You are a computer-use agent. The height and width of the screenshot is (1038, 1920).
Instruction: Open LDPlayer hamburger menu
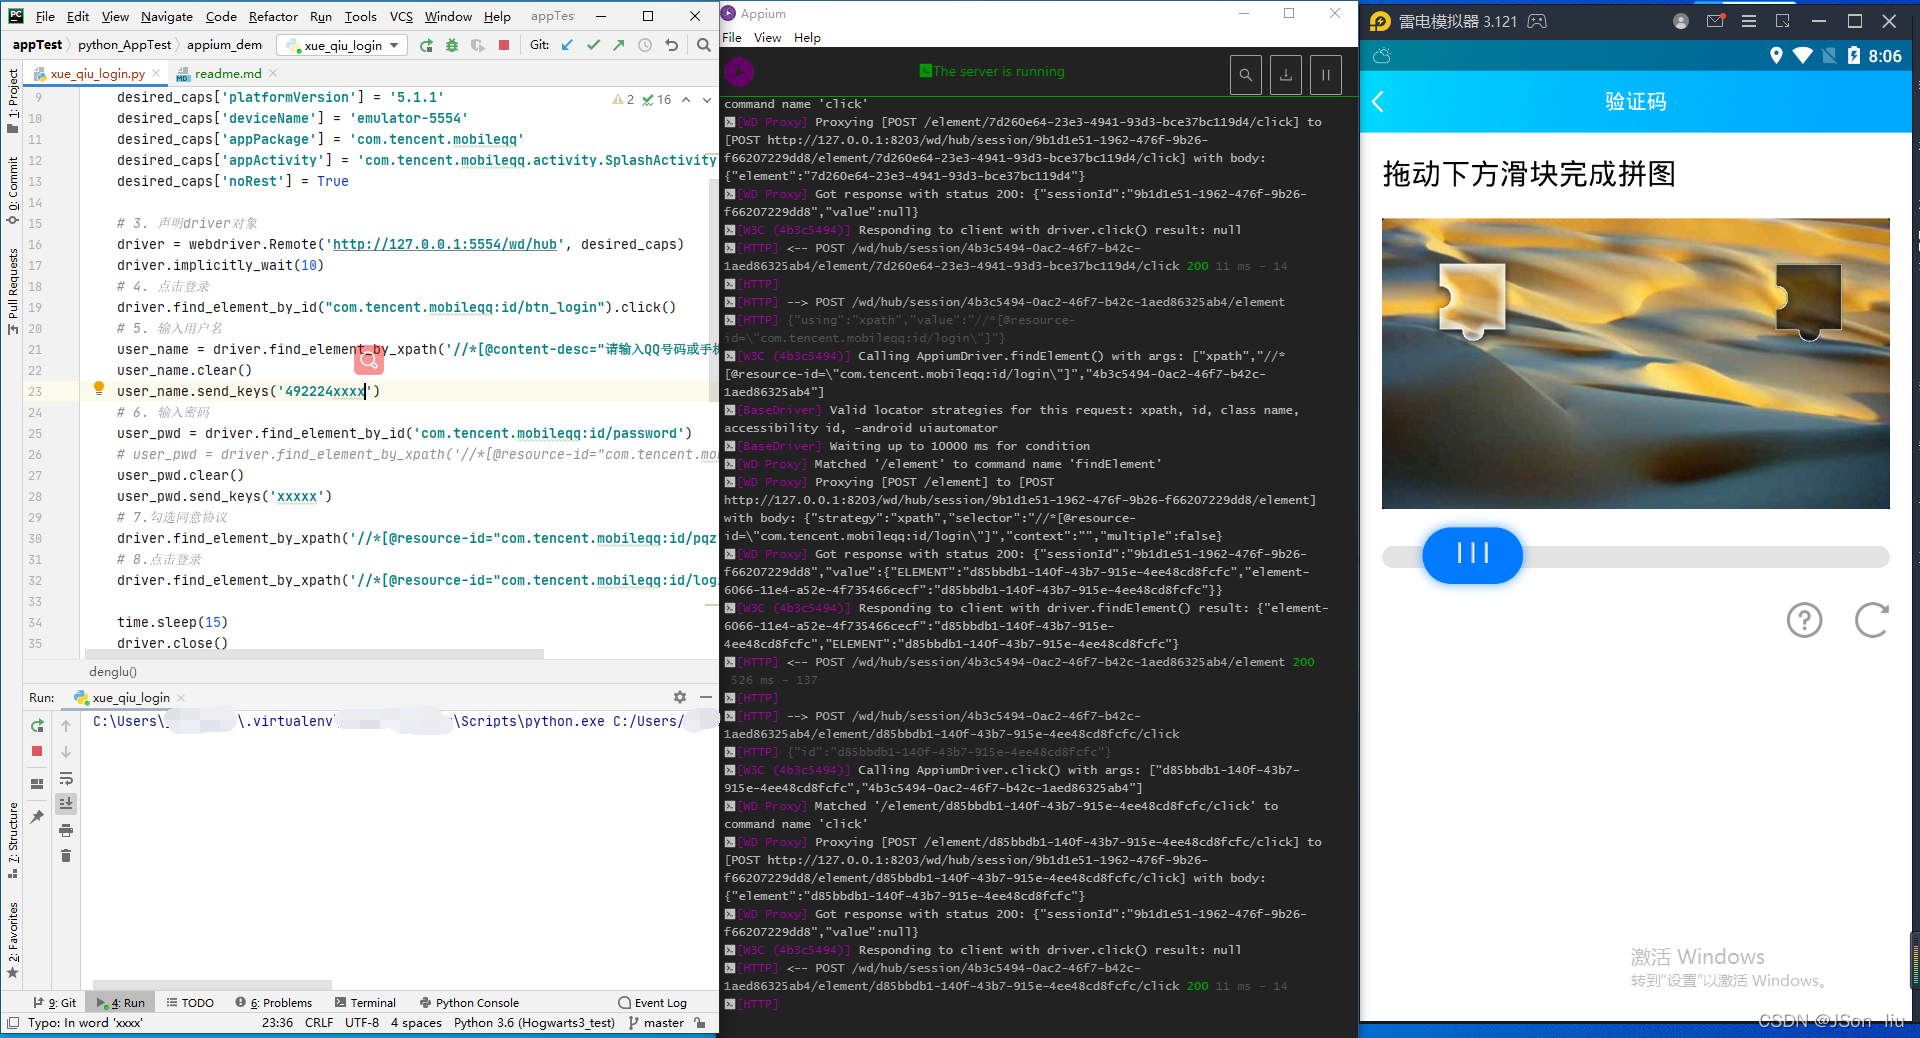1749,21
